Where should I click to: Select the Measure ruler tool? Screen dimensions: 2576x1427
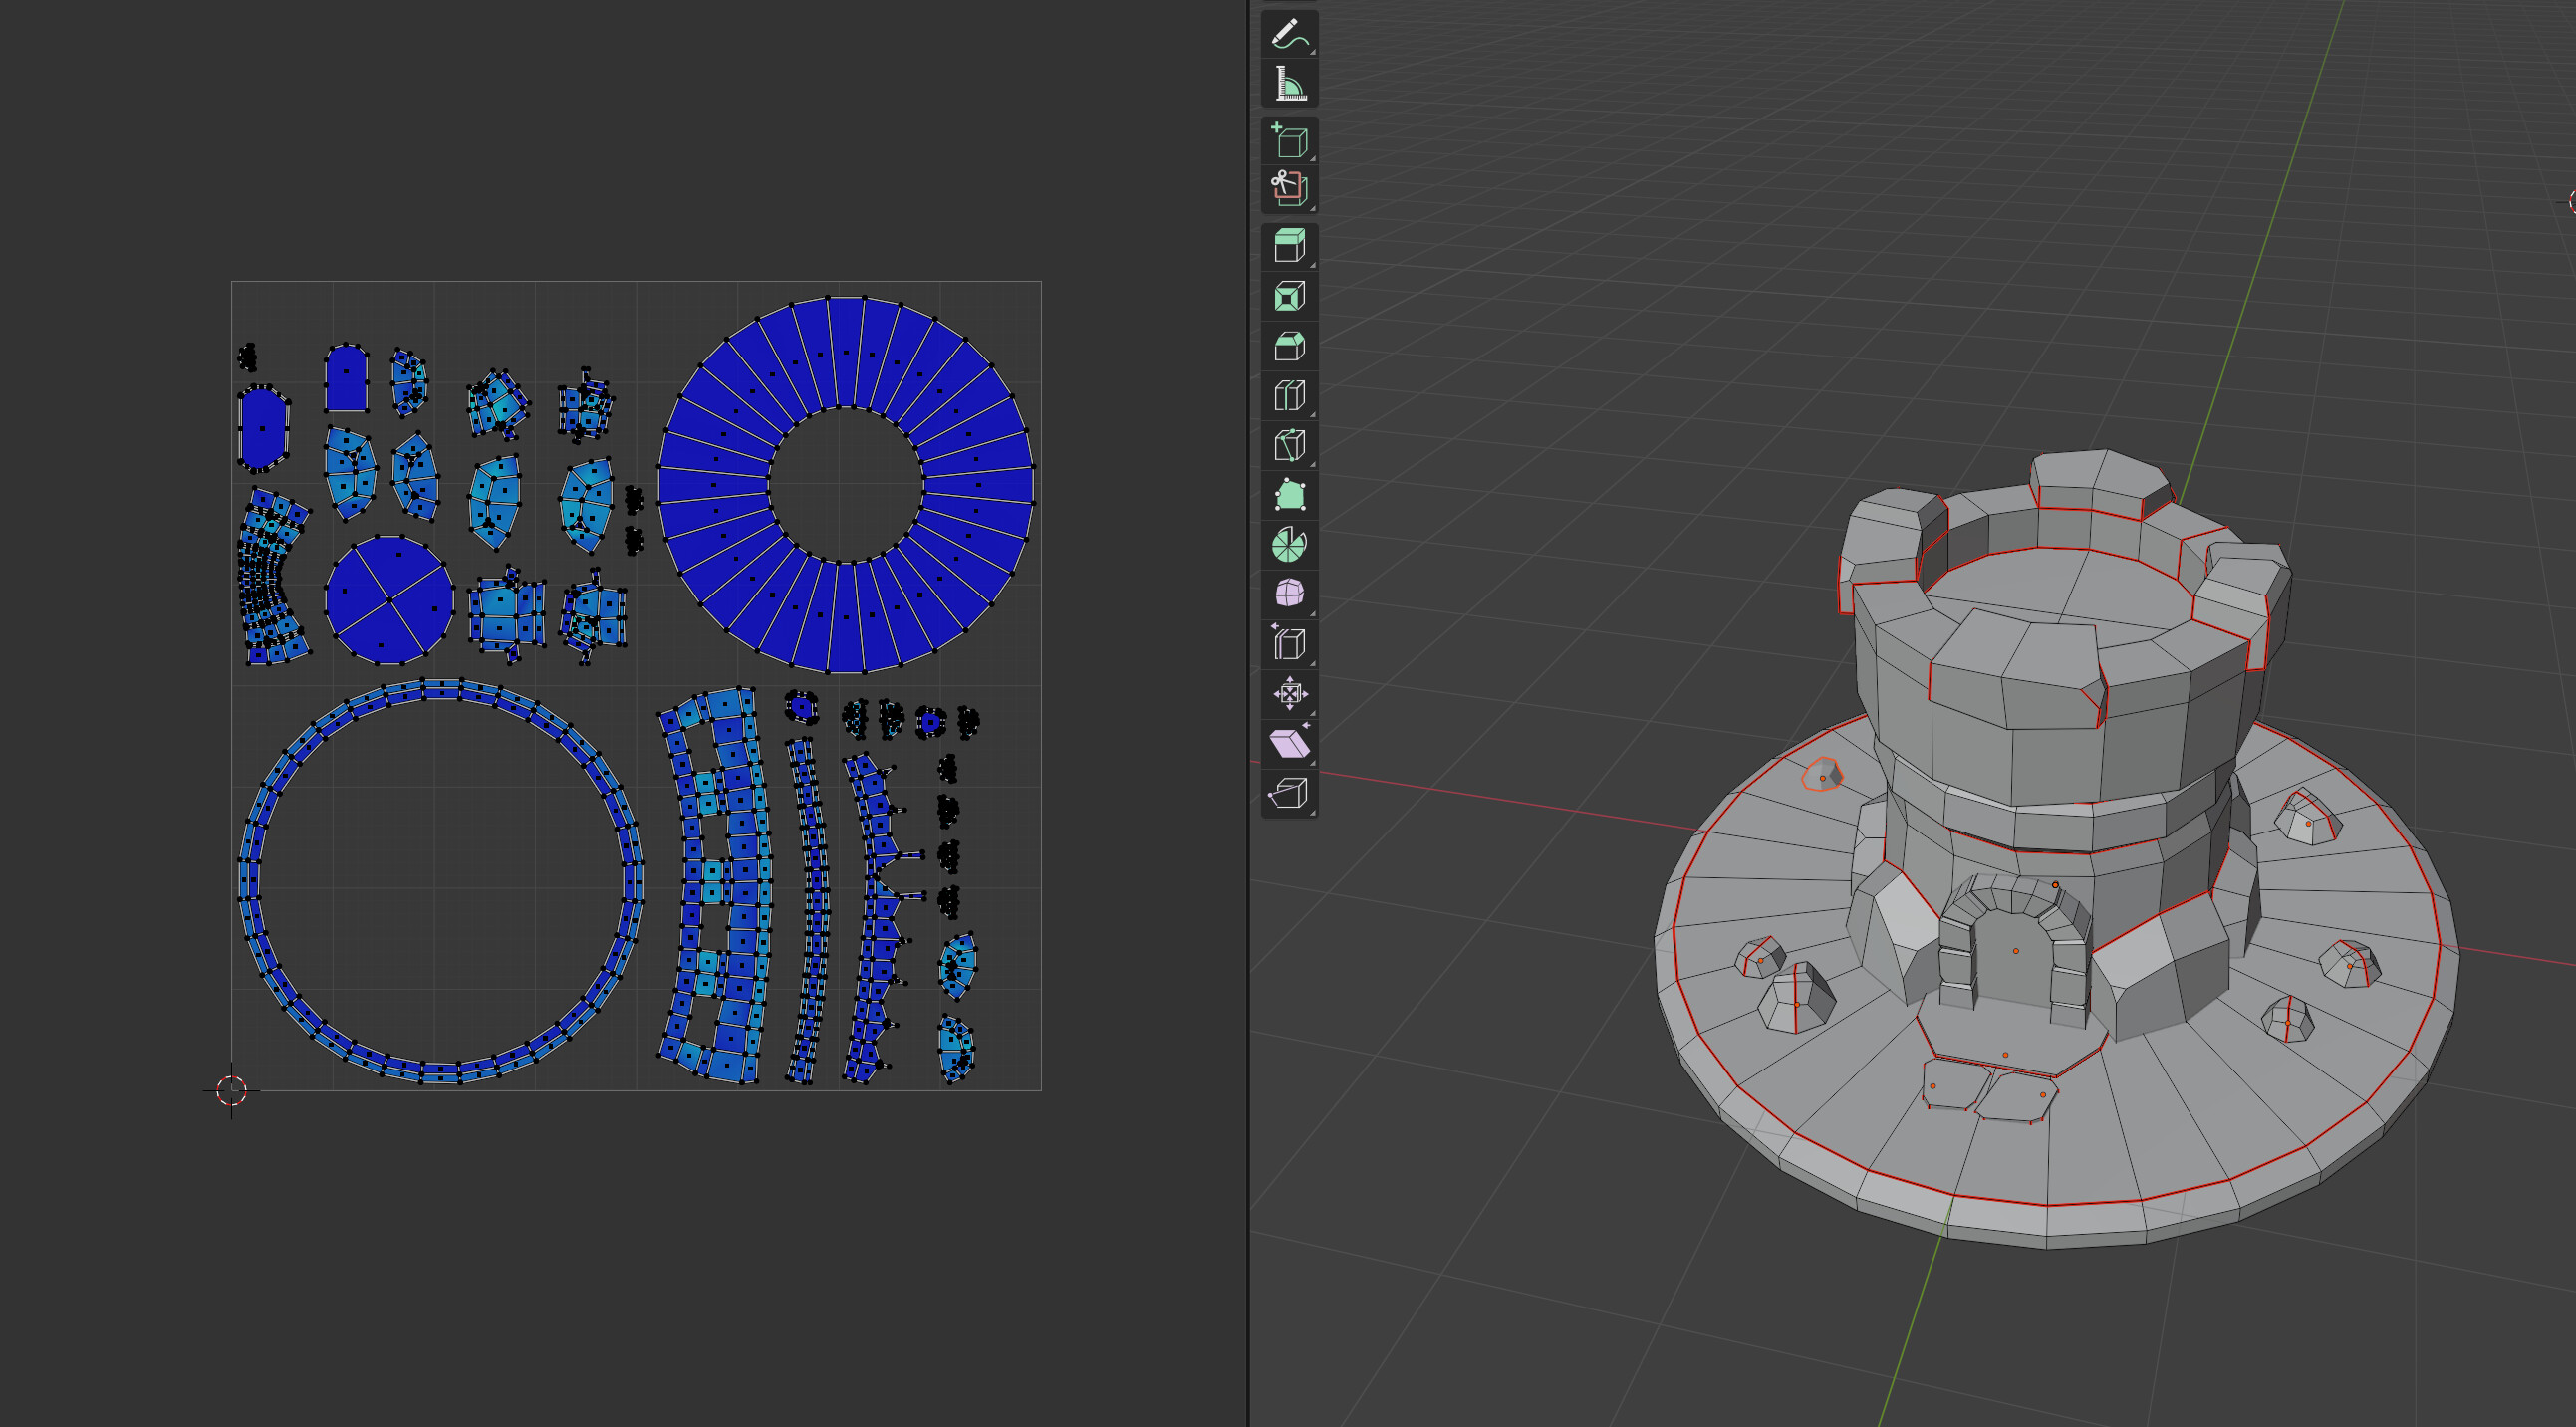pyautogui.click(x=1289, y=83)
